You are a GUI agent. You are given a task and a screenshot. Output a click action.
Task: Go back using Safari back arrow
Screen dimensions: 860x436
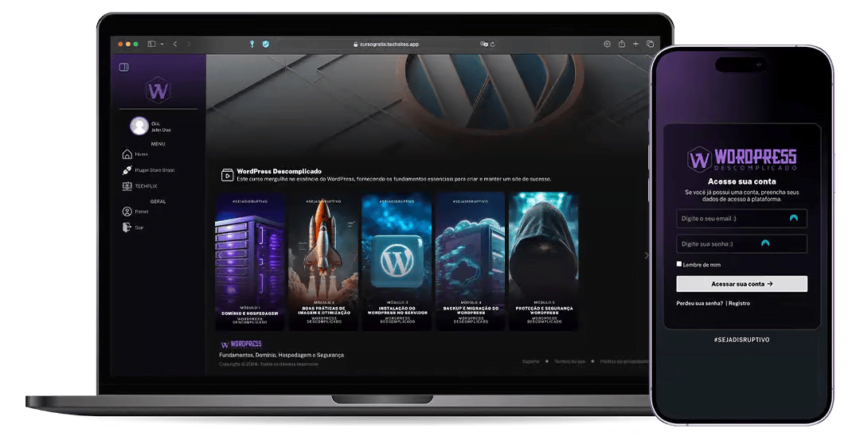point(175,44)
